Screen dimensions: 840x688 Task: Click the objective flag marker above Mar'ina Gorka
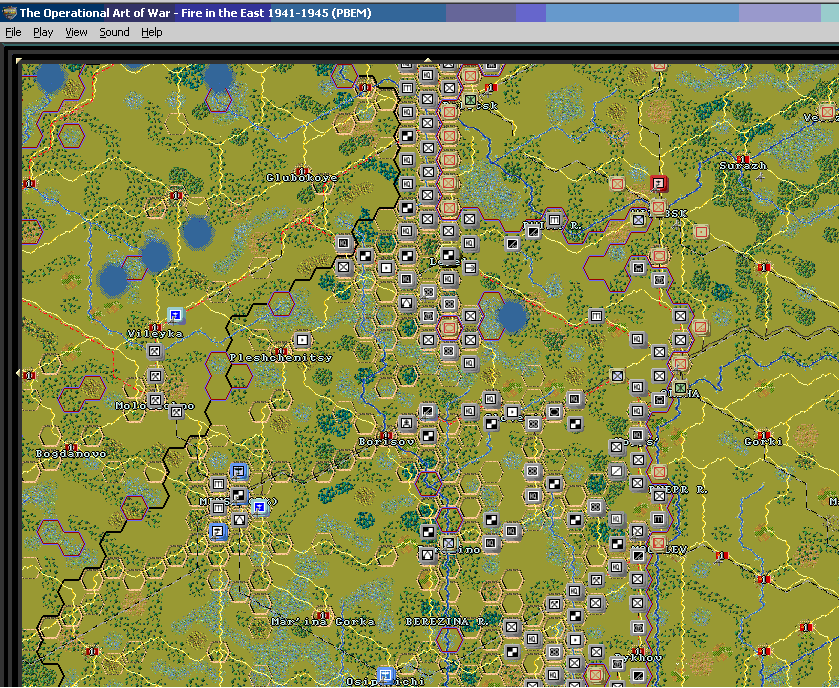pyautogui.click(x=322, y=615)
